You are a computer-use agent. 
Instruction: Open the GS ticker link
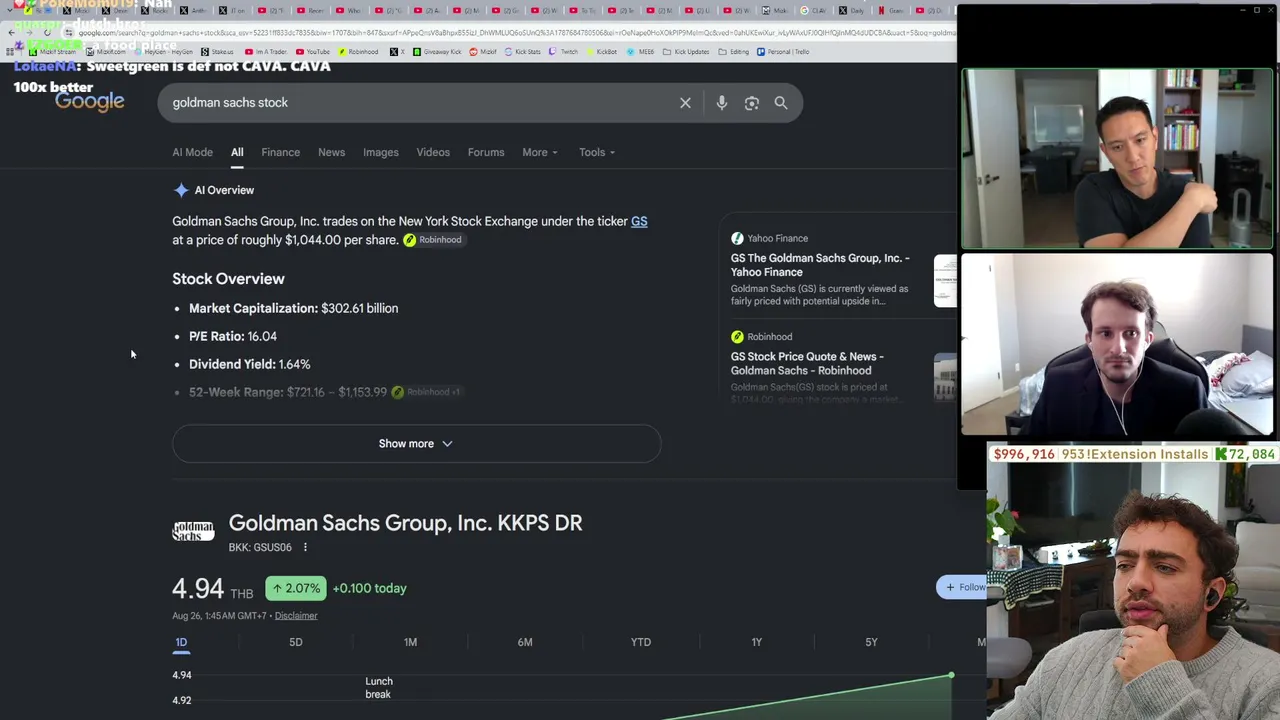[x=639, y=221]
